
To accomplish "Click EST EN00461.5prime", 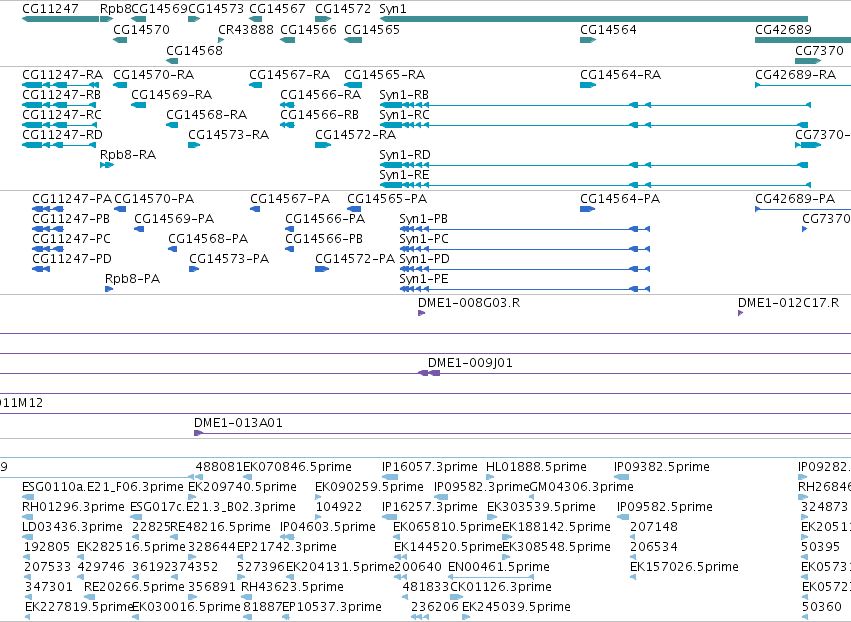I will coord(499,567).
